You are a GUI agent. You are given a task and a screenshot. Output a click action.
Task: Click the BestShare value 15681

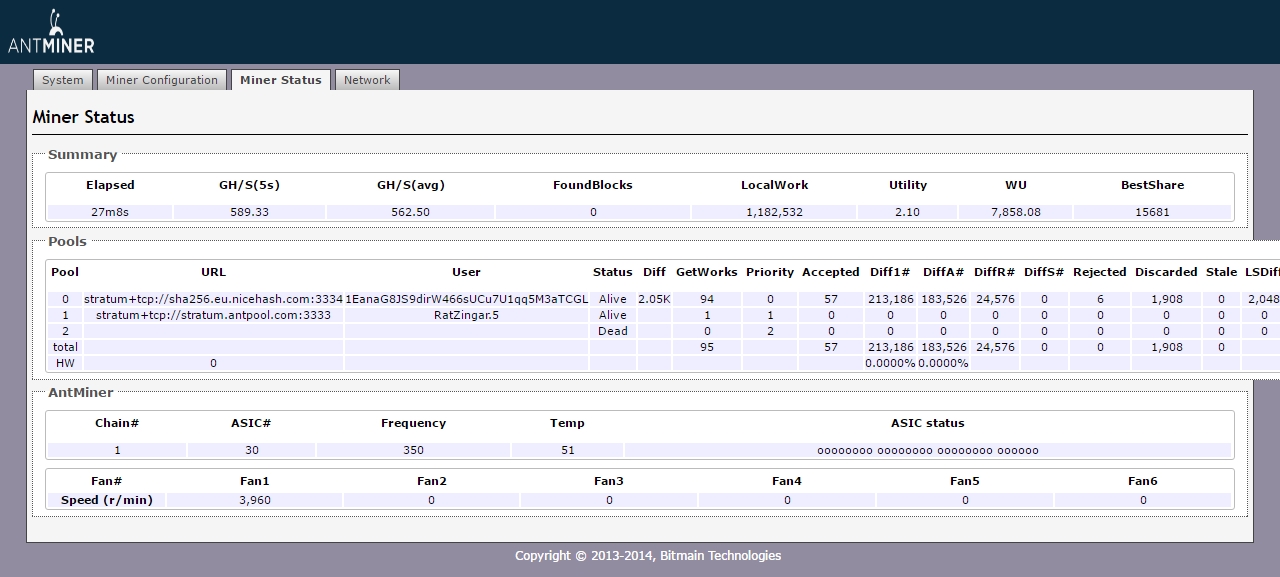click(x=1152, y=212)
